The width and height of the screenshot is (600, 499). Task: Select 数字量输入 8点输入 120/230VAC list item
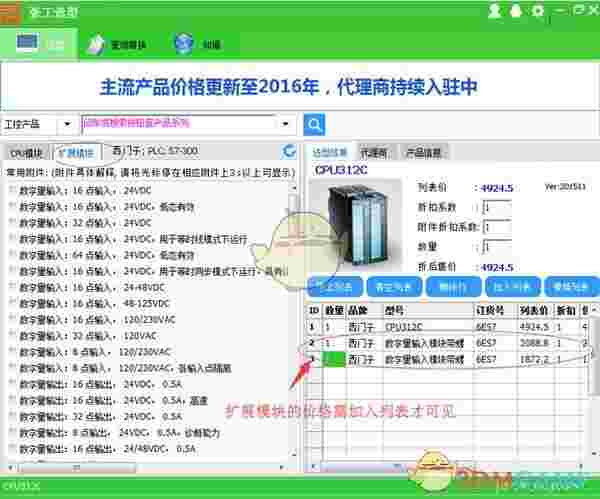pos(95,352)
